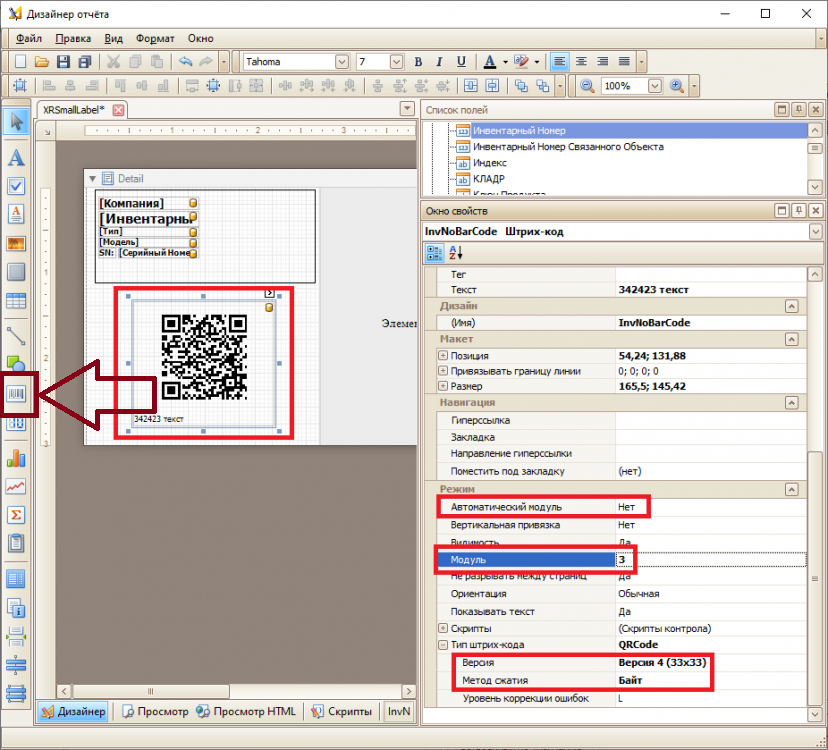Click the Save All toolbar icon
Image resolution: width=828 pixels, height=750 pixels.
point(85,61)
